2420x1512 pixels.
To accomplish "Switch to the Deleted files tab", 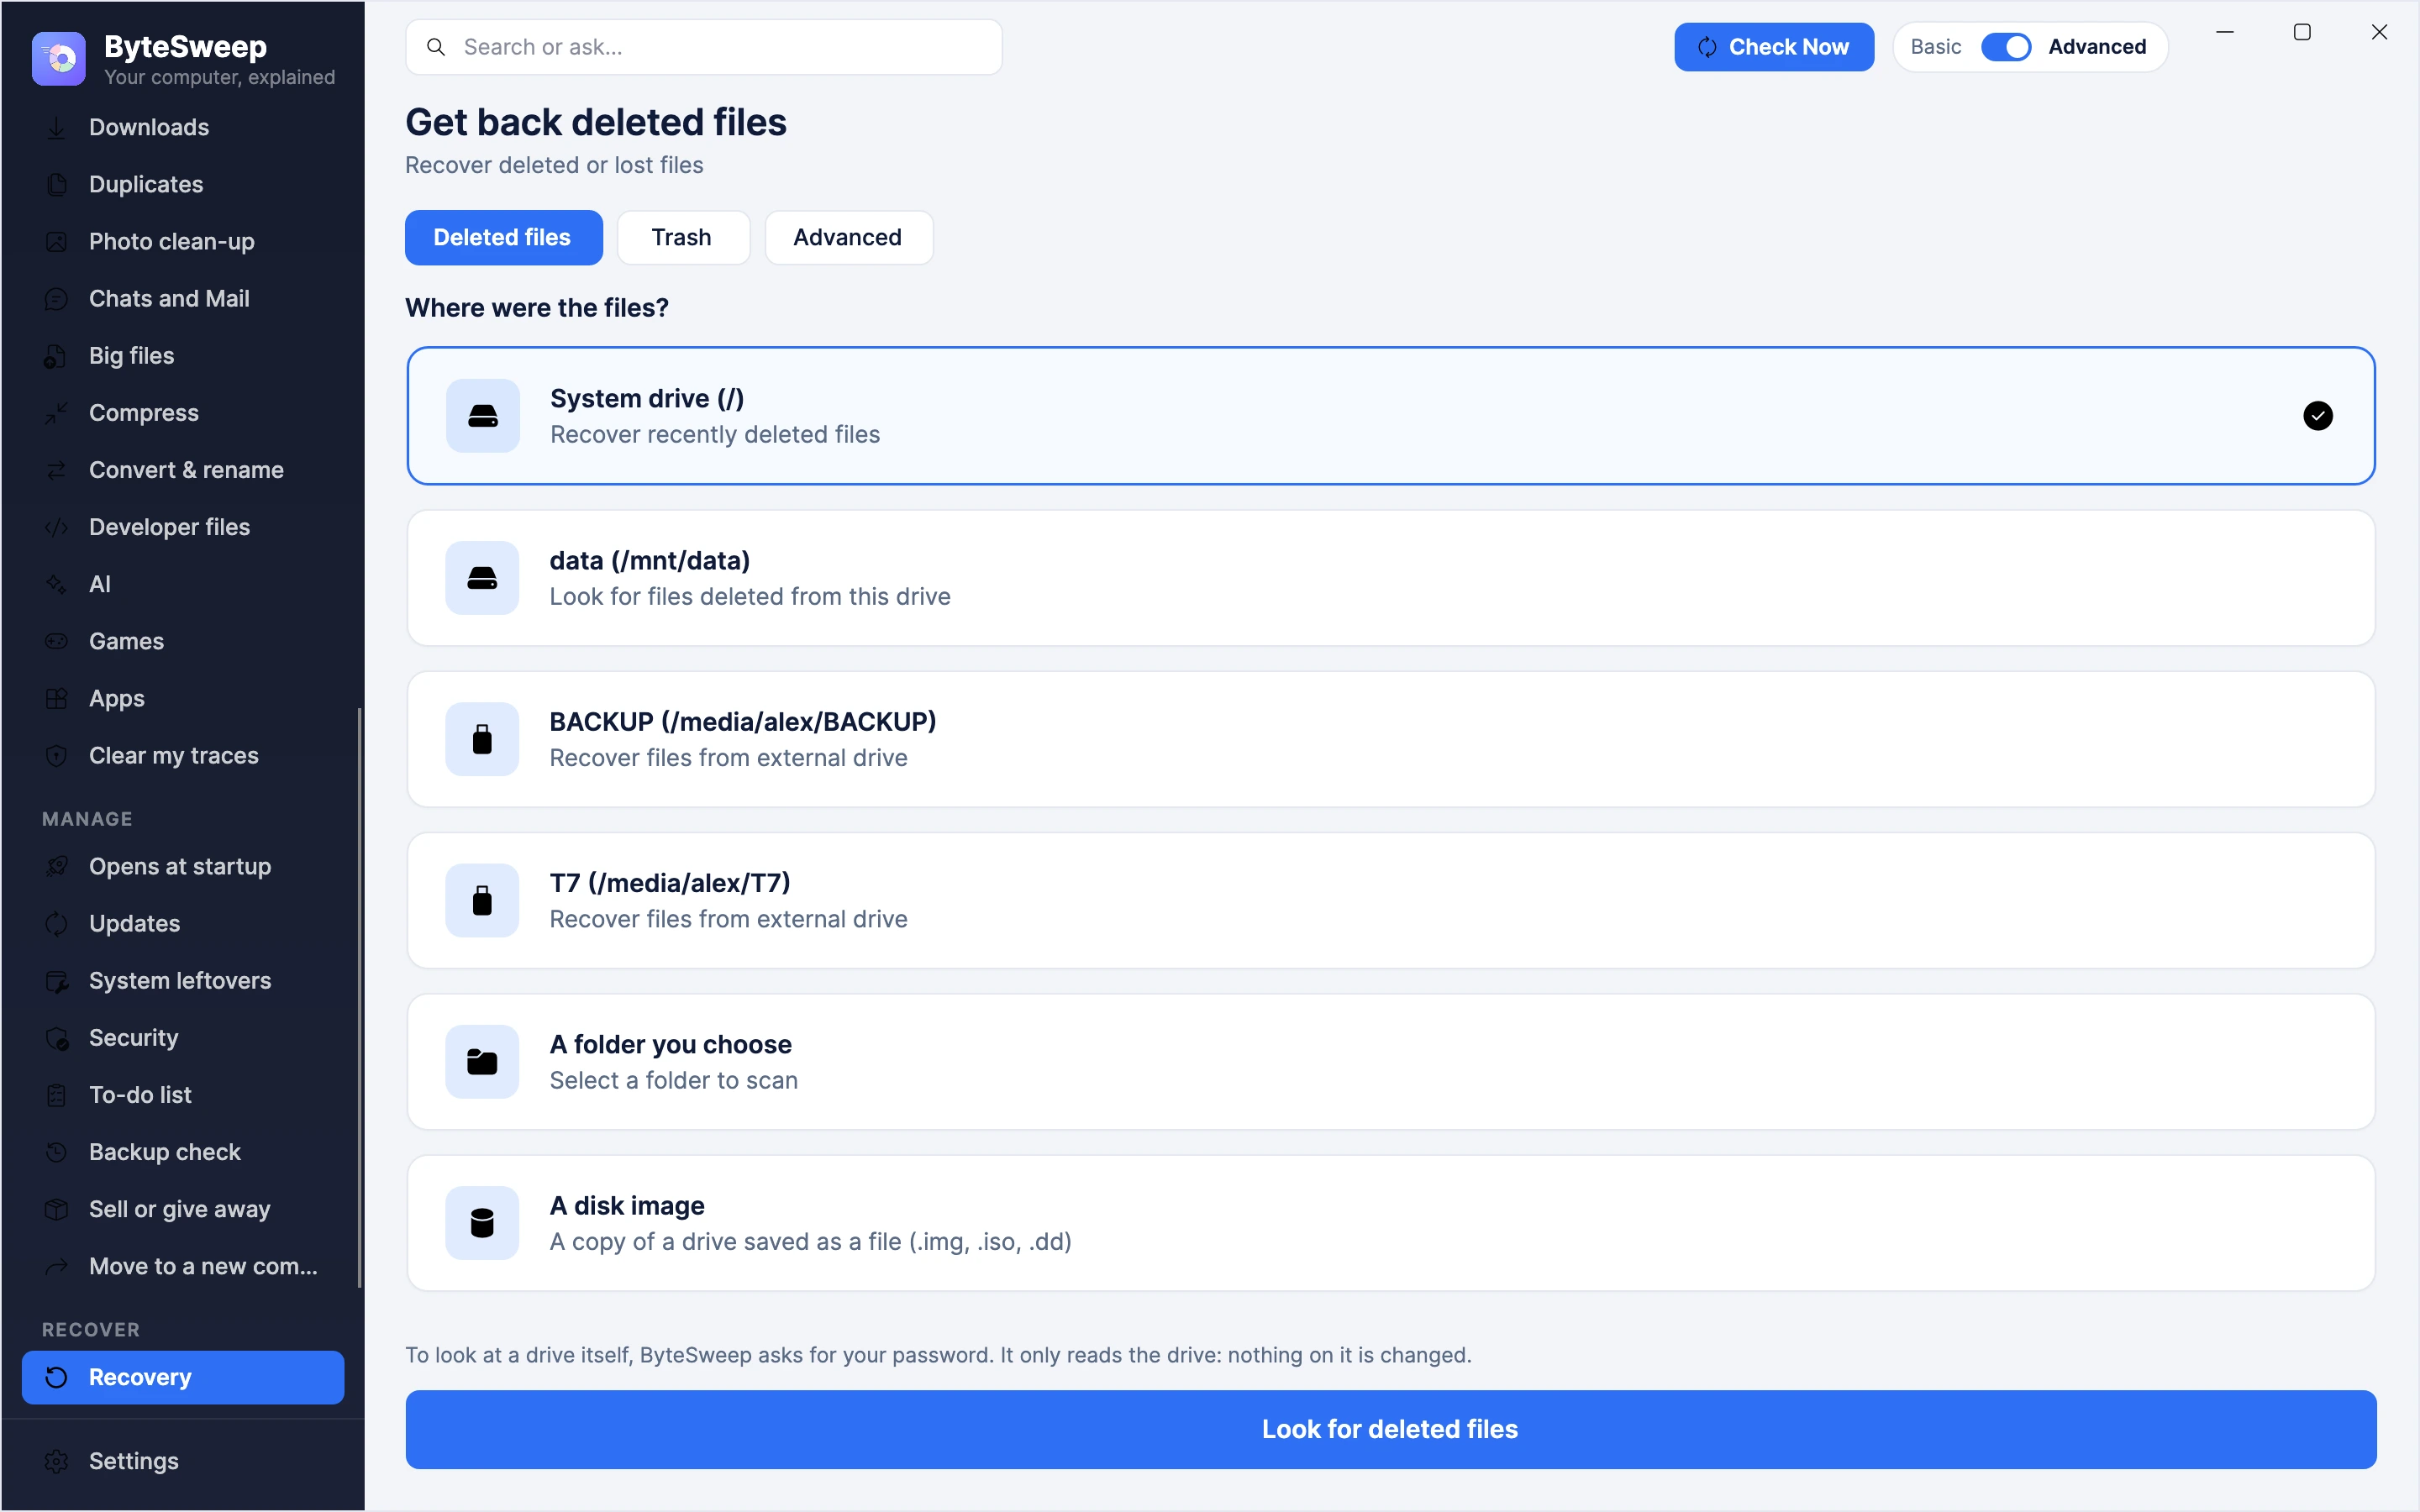I will (x=503, y=238).
